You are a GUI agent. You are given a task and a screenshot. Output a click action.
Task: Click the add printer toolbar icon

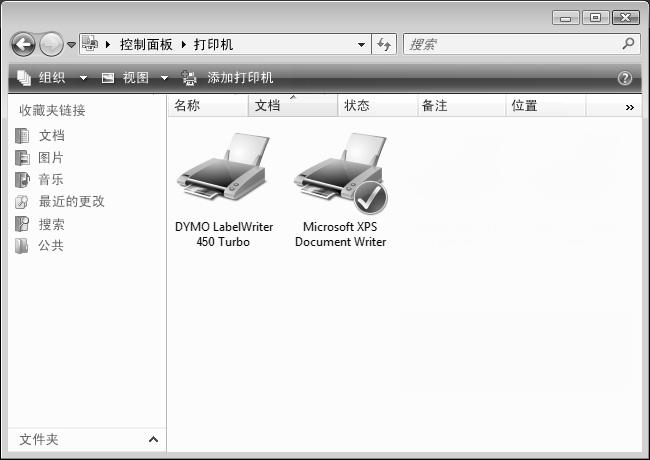coord(189,78)
